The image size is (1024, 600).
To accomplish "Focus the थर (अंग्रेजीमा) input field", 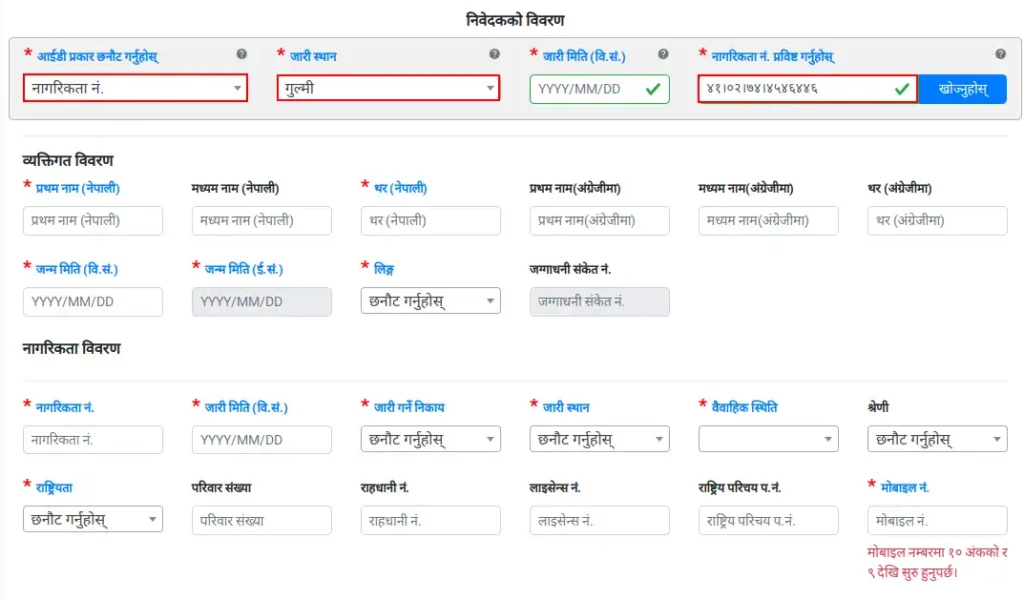I will point(937,220).
